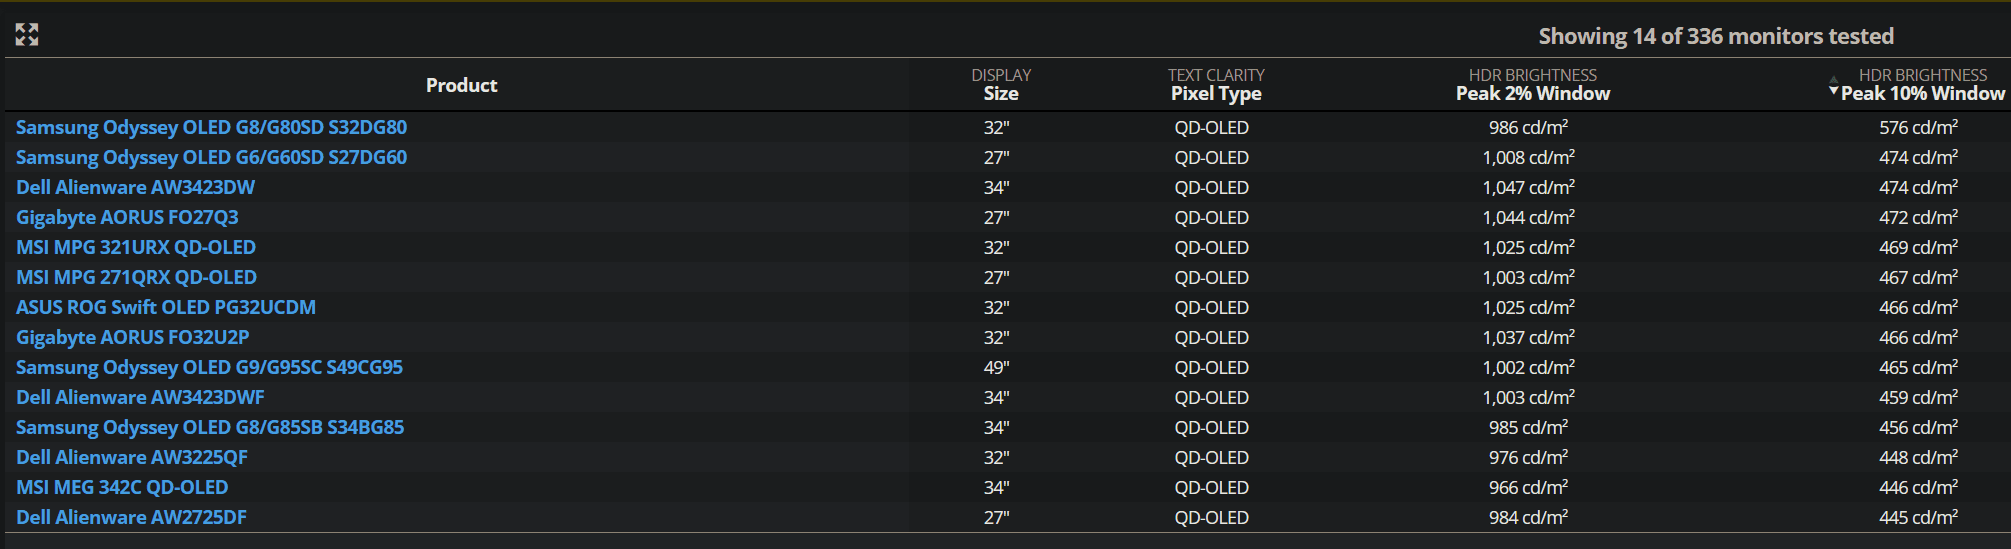This screenshot has width=2011, height=549.
Task: Click the fullscreen expand icon
Action: [27, 35]
